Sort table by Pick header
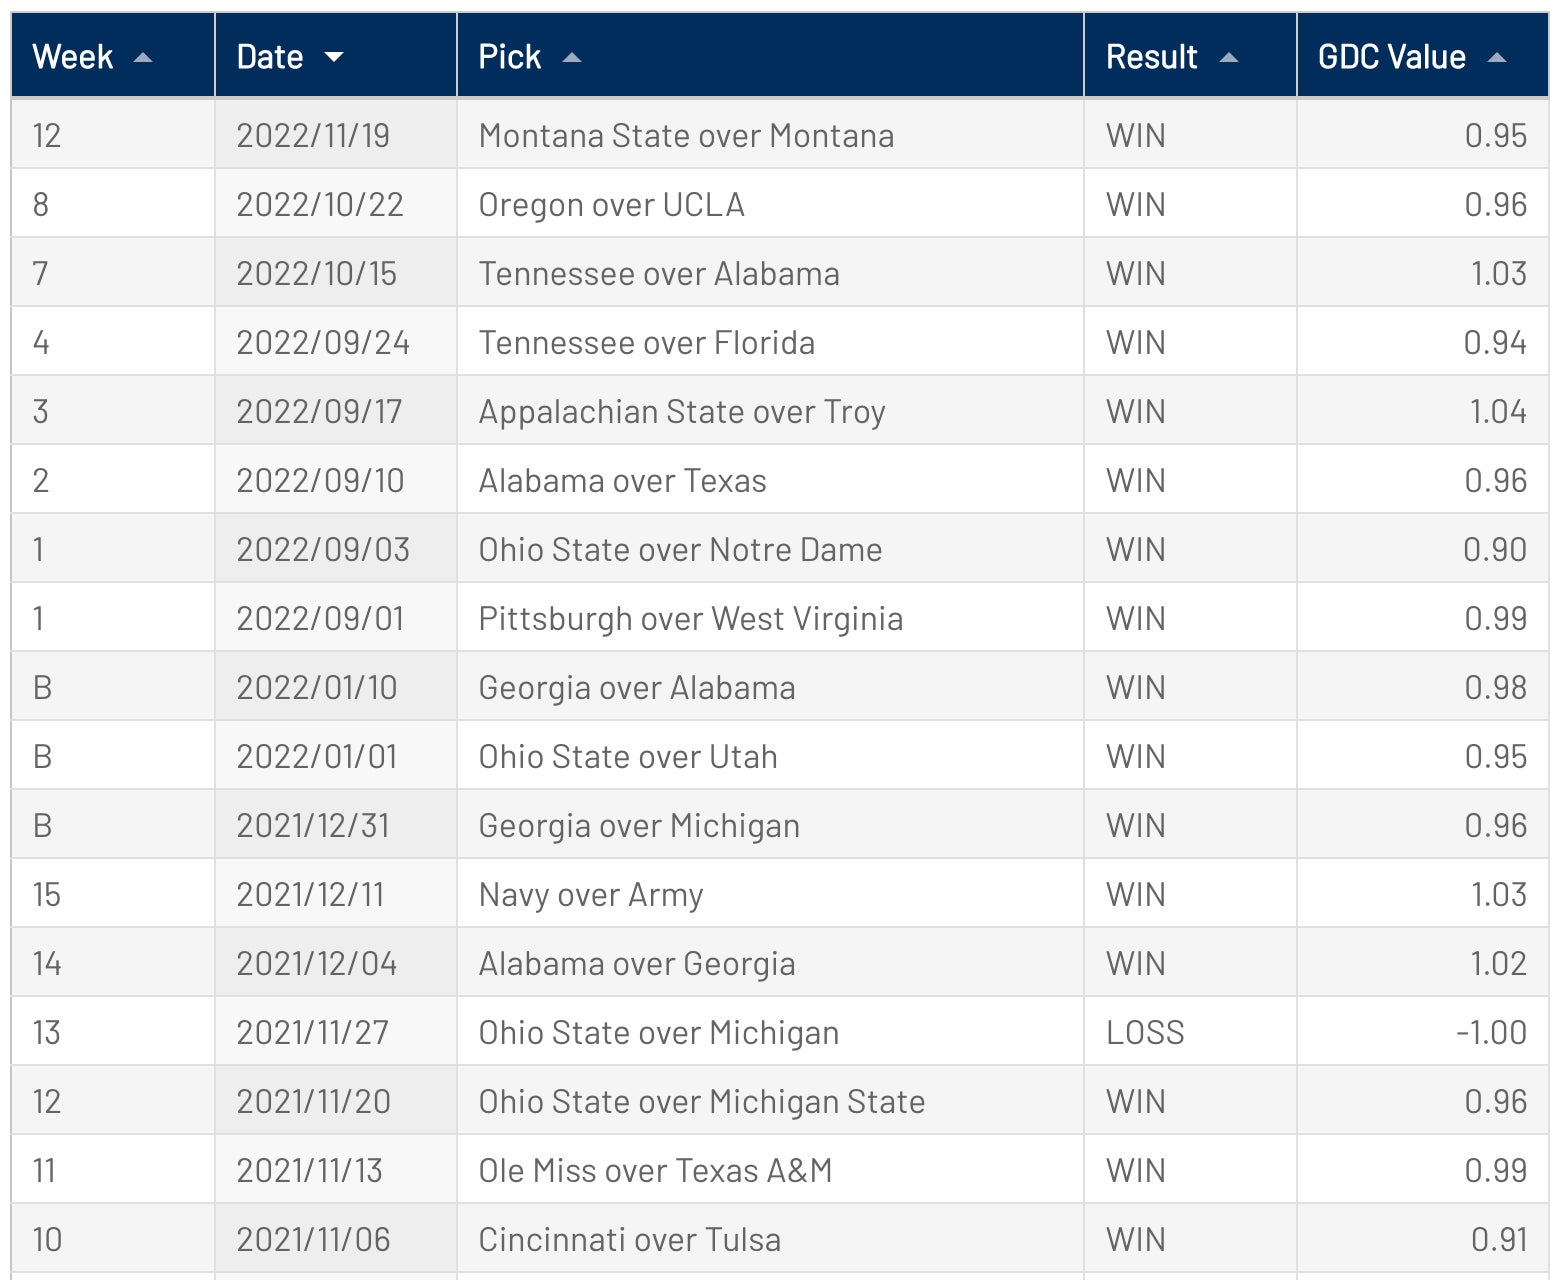Viewport: 1558px width, 1280px height. coord(510,57)
